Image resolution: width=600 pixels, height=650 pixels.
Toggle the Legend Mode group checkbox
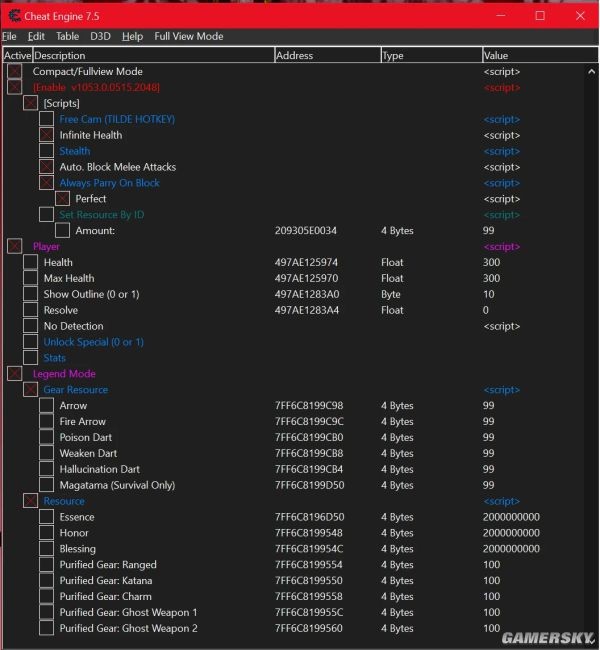[x=15, y=374]
